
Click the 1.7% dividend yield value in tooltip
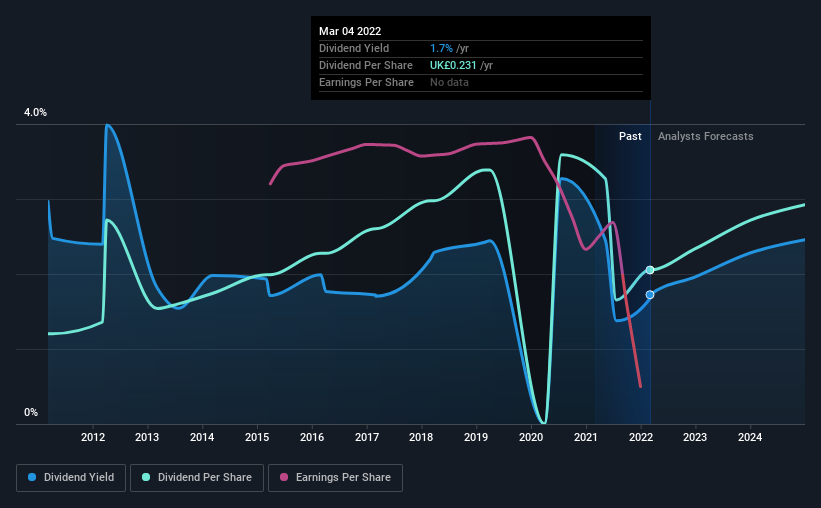coord(441,48)
